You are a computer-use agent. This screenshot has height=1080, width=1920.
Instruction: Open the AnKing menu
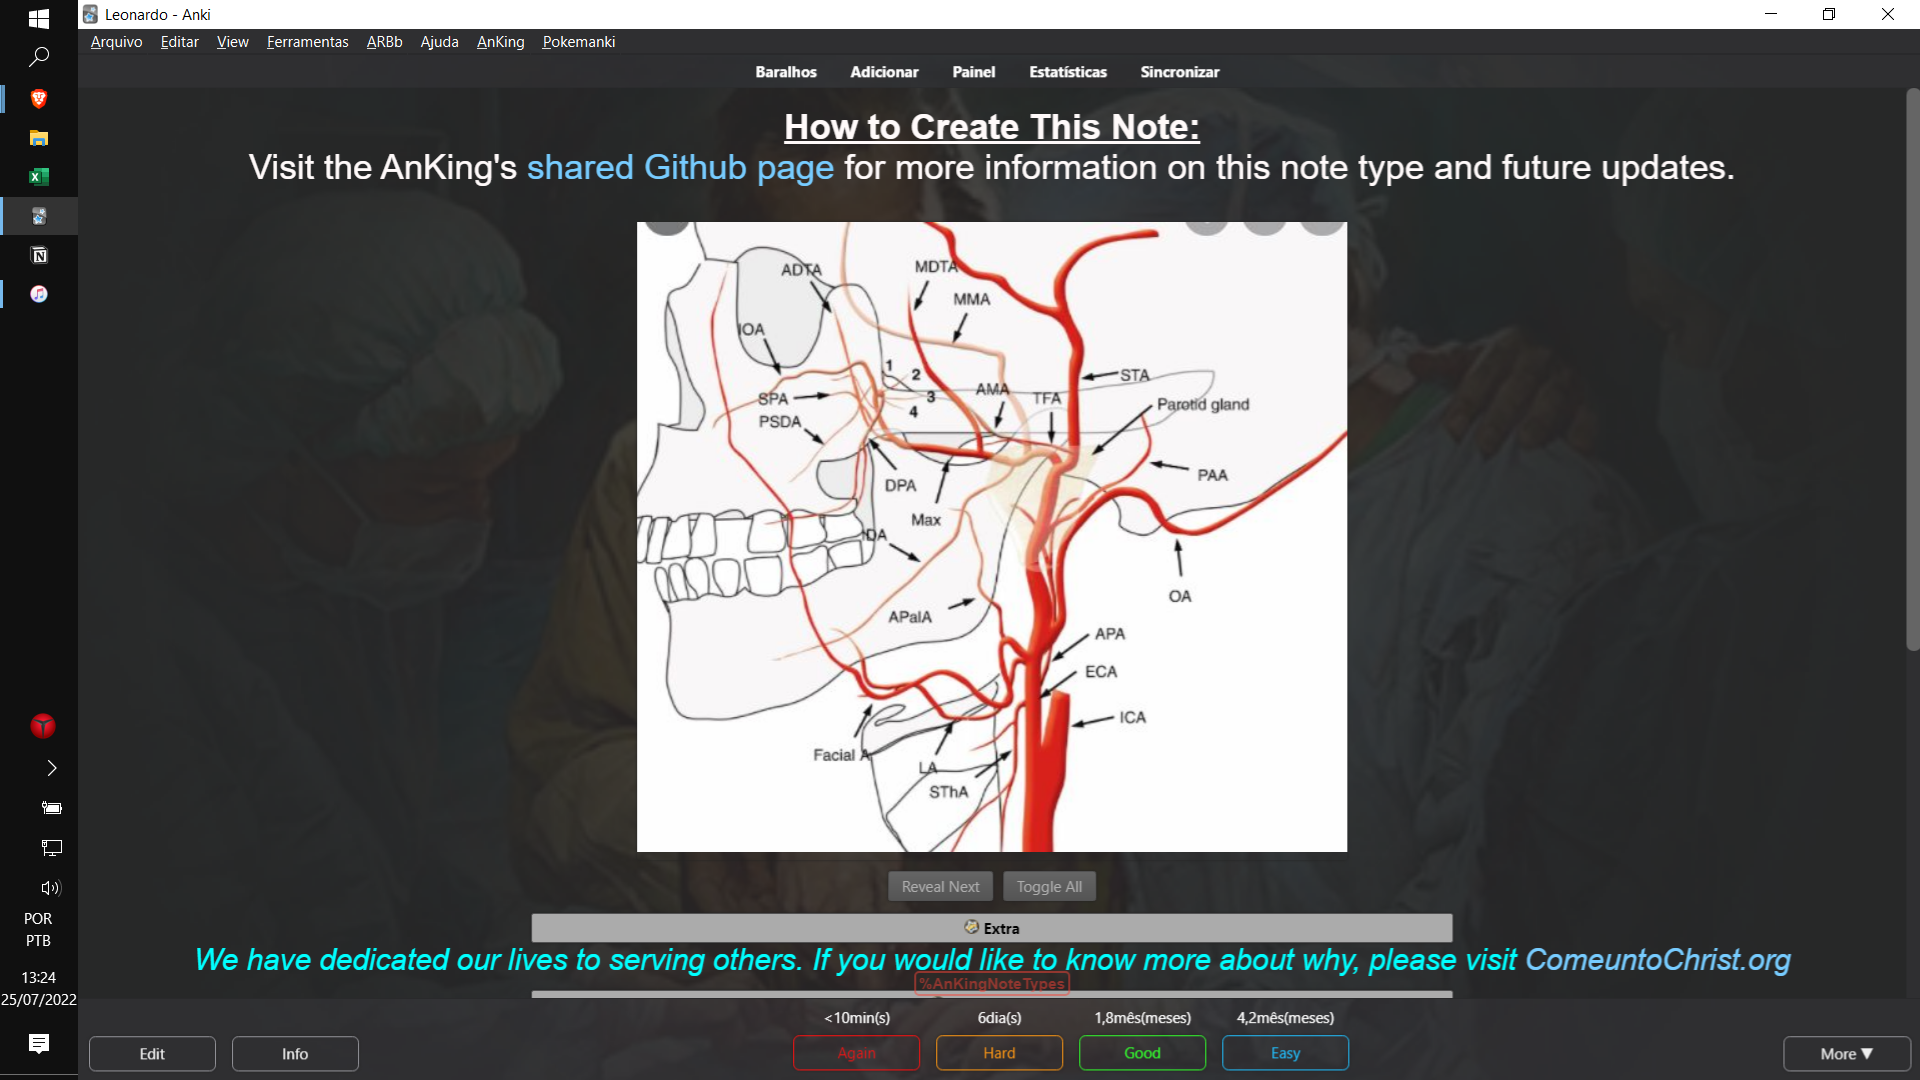(x=500, y=42)
